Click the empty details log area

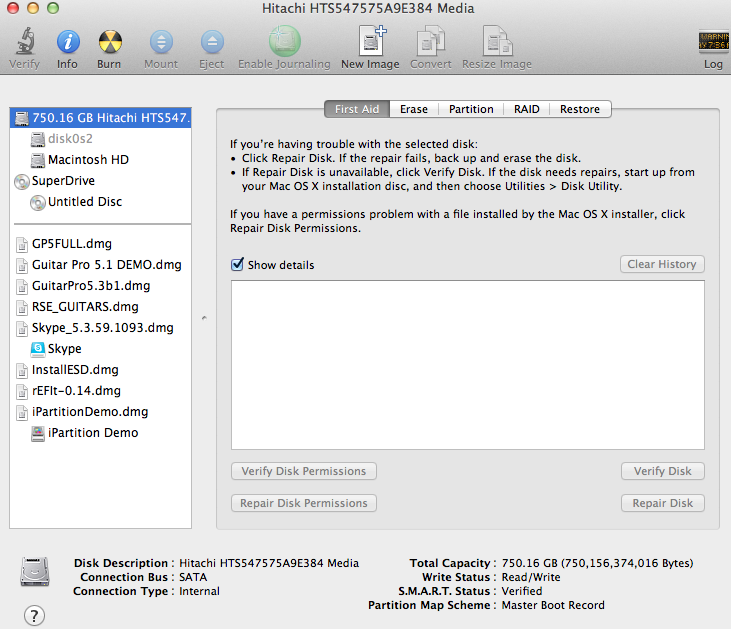click(x=468, y=365)
